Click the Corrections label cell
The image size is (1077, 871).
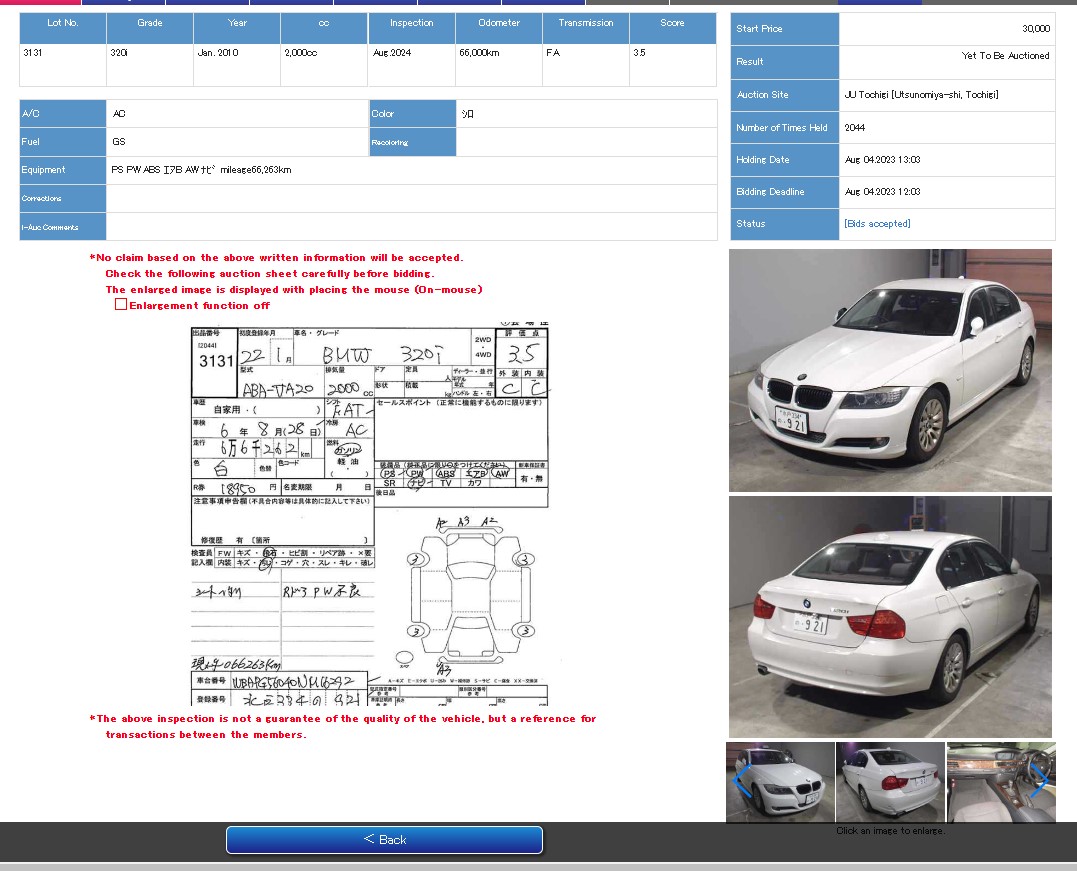[63, 199]
